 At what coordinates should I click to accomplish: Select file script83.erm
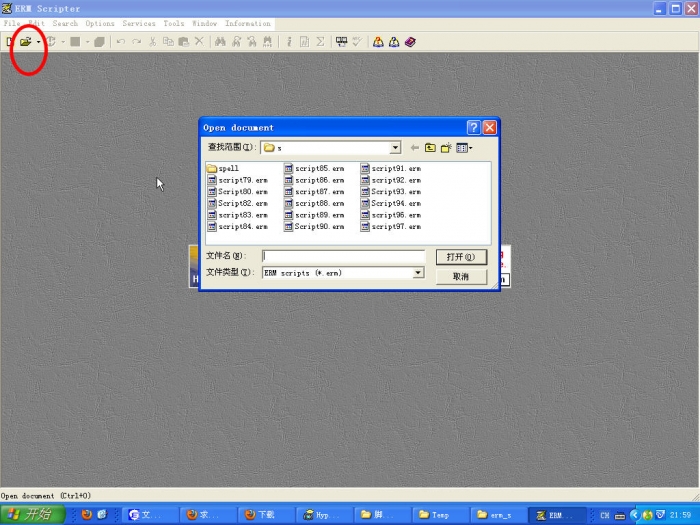click(x=238, y=215)
